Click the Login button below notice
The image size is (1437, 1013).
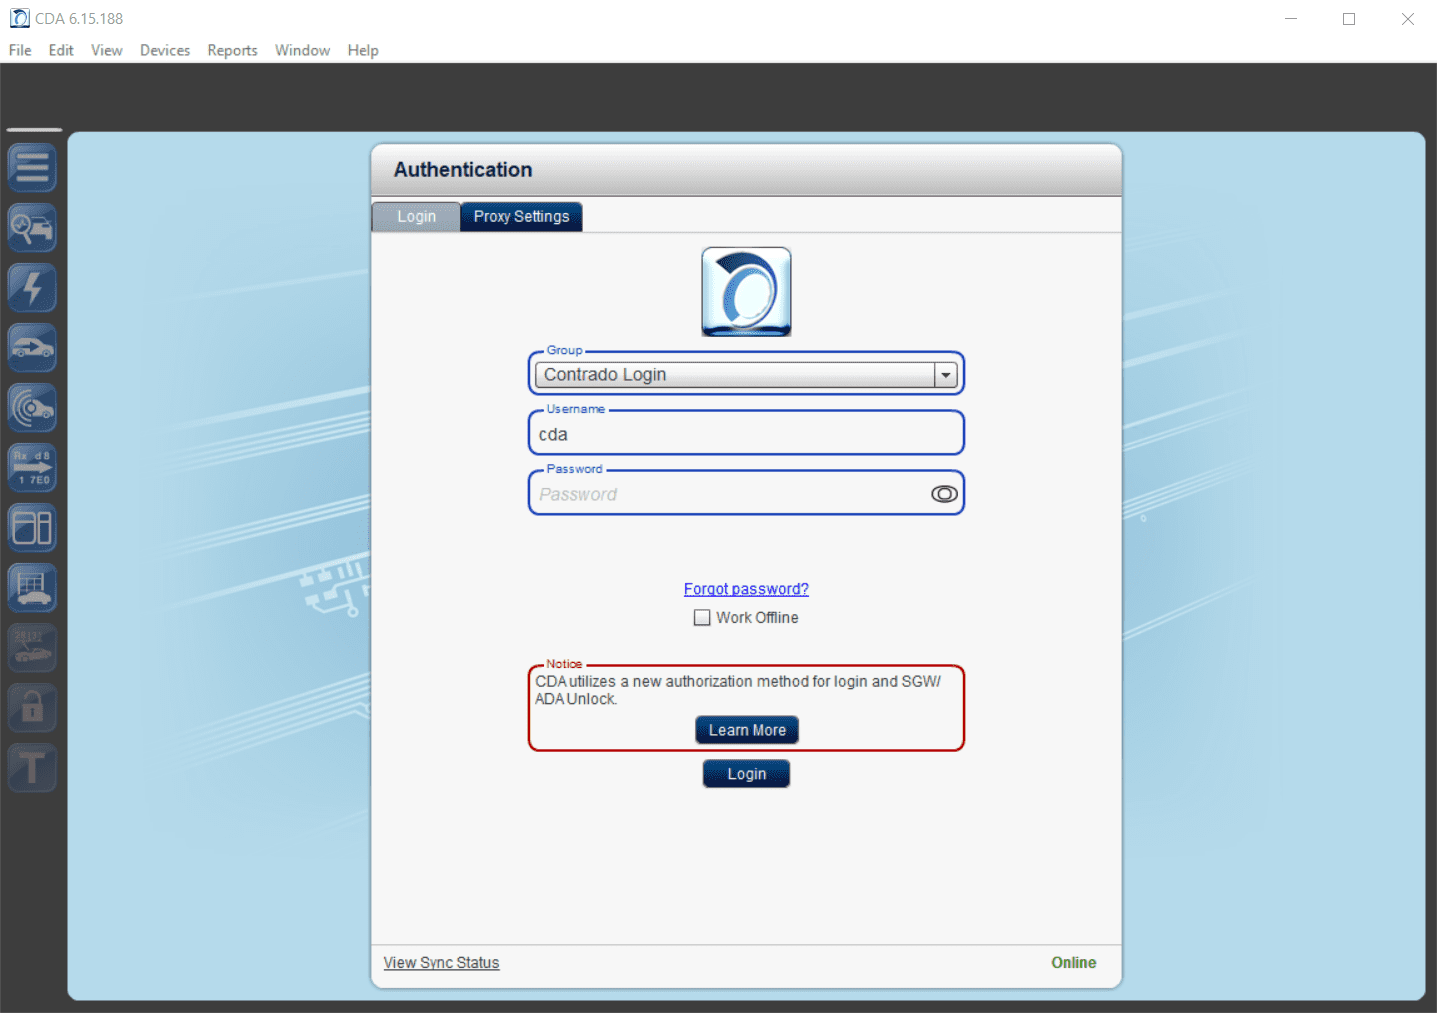(746, 774)
